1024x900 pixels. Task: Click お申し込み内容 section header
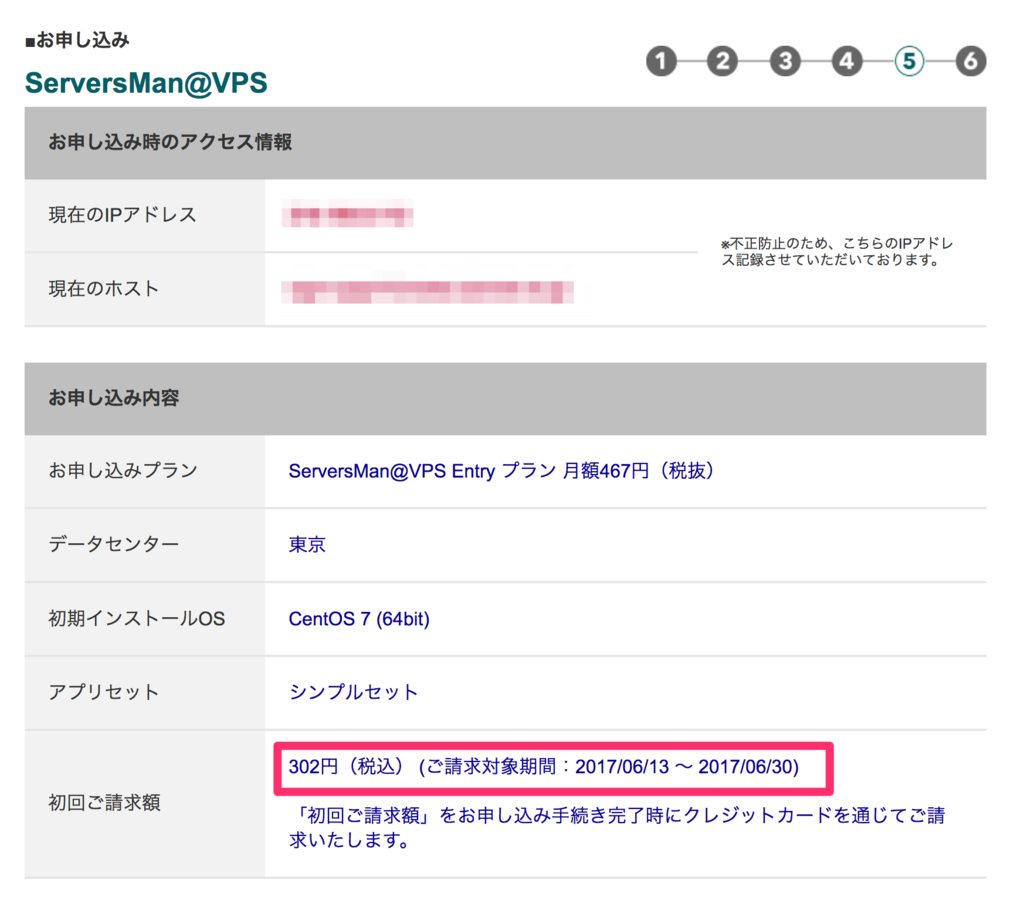click(505, 398)
